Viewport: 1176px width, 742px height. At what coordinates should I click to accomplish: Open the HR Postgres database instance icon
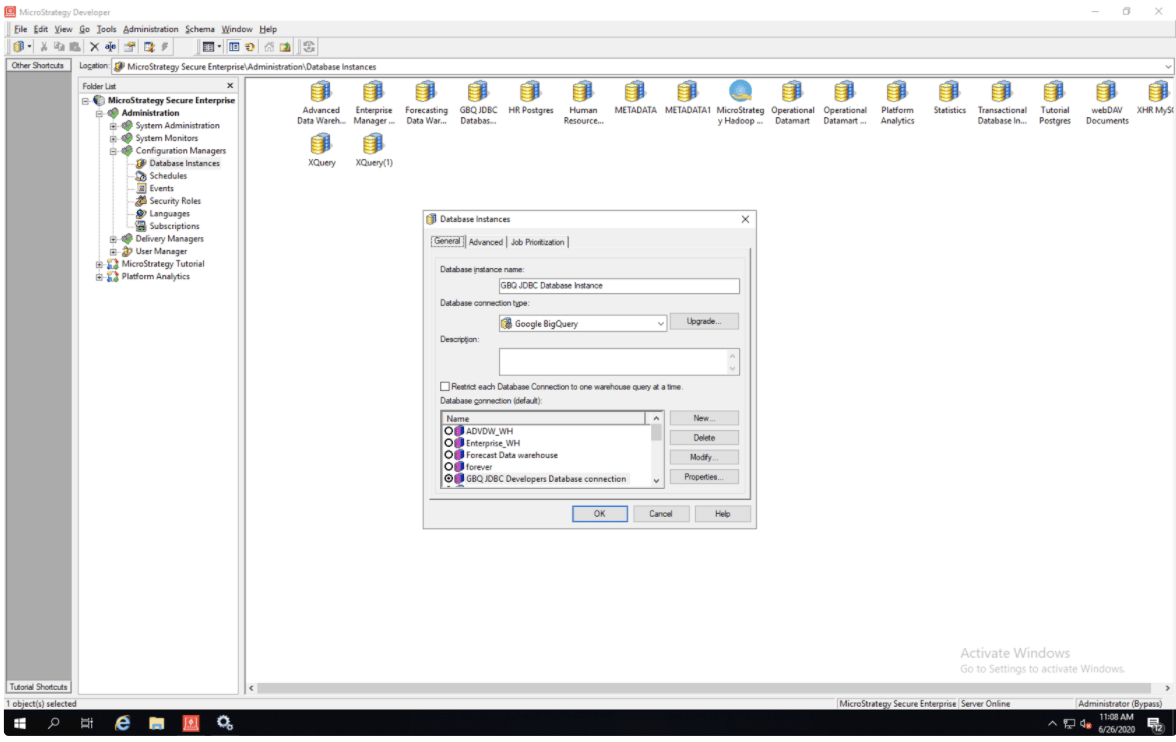(530, 92)
